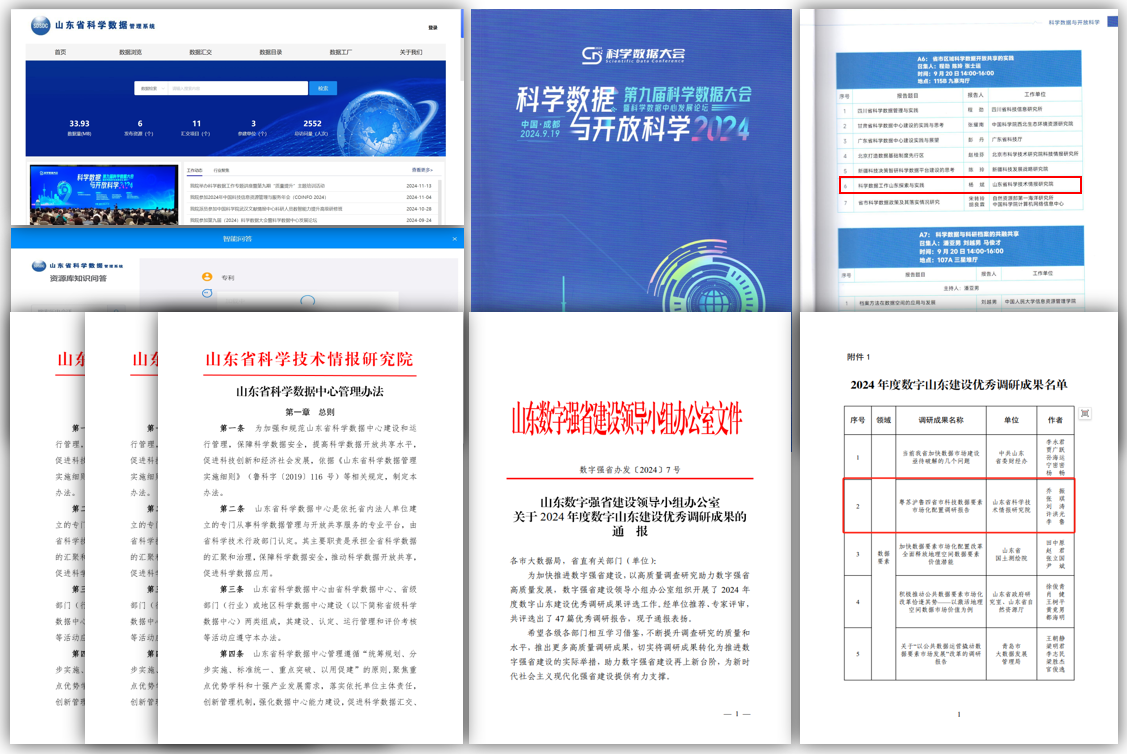Click 山东省科学技术情报研究院 in the highlighted program row
This screenshot has width=1127, height=754.
click(1023, 185)
